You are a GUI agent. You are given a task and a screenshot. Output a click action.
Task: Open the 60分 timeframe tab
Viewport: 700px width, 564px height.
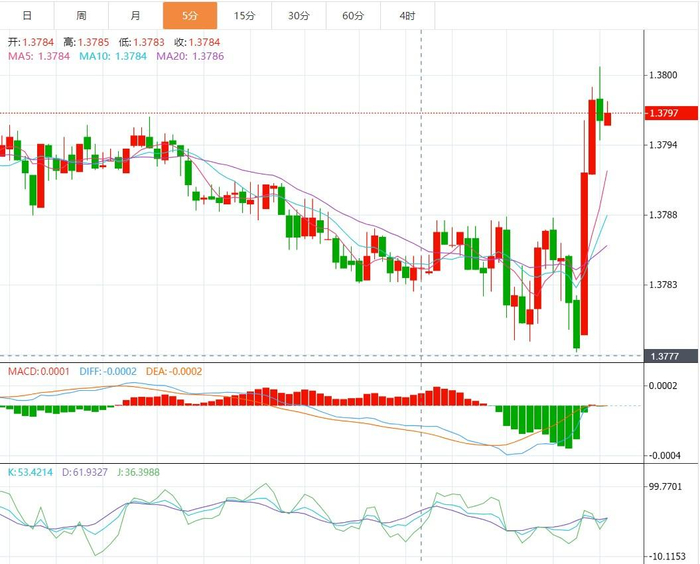[x=354, y=16]
